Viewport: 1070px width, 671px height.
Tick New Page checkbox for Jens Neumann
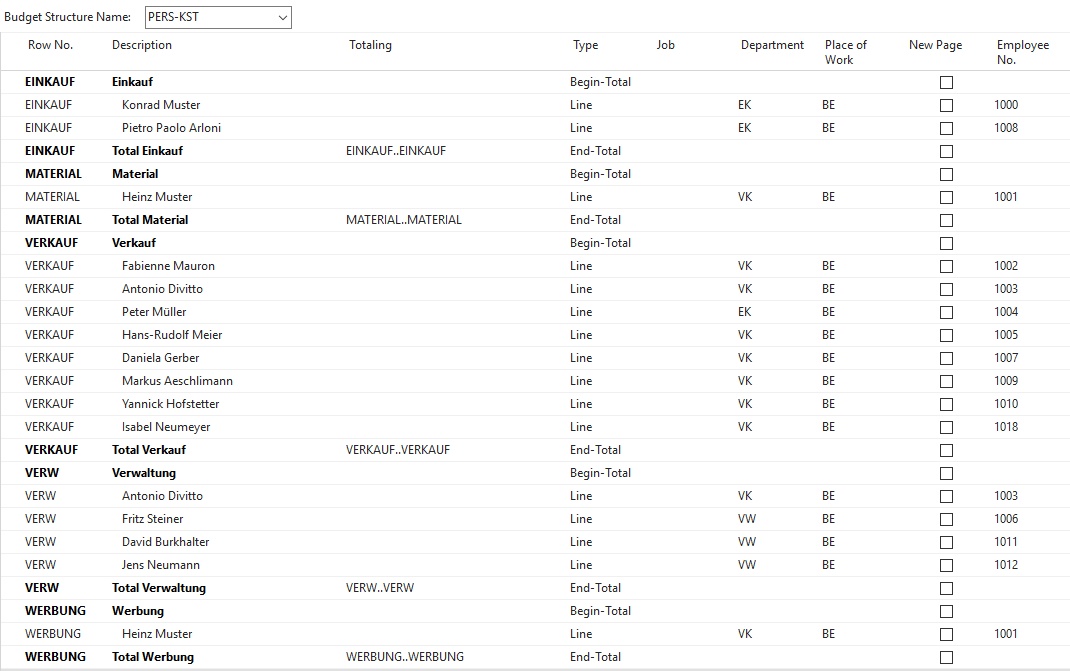click(946, 565)
